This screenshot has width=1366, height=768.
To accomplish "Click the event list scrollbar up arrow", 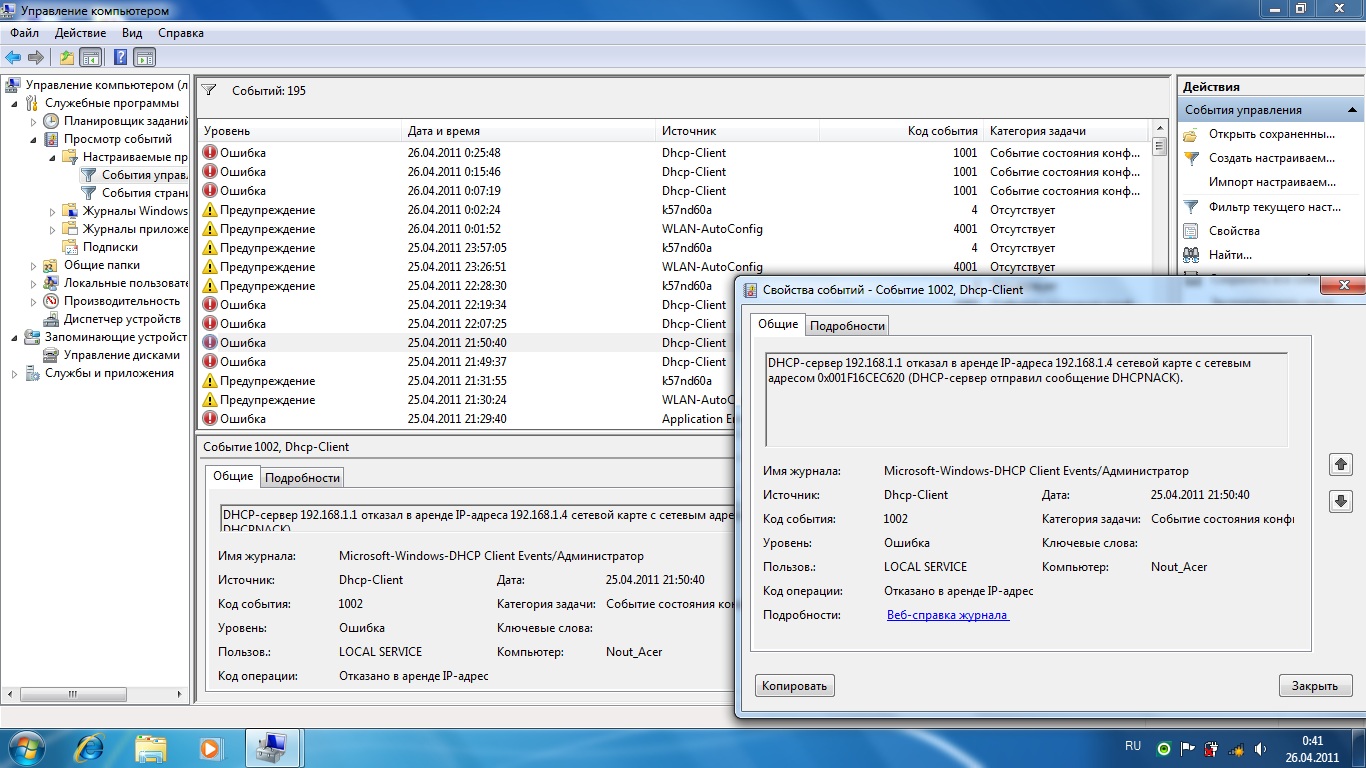I will 1159,130.
